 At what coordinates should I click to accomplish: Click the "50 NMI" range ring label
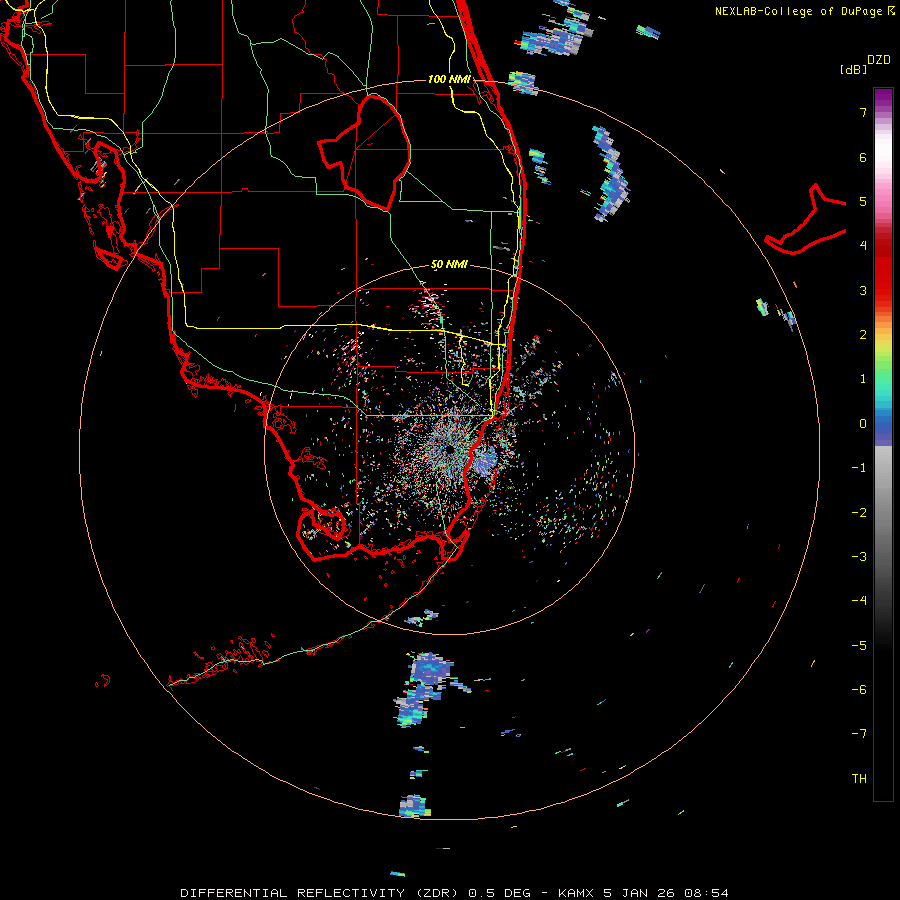click(x=449, y=265)
